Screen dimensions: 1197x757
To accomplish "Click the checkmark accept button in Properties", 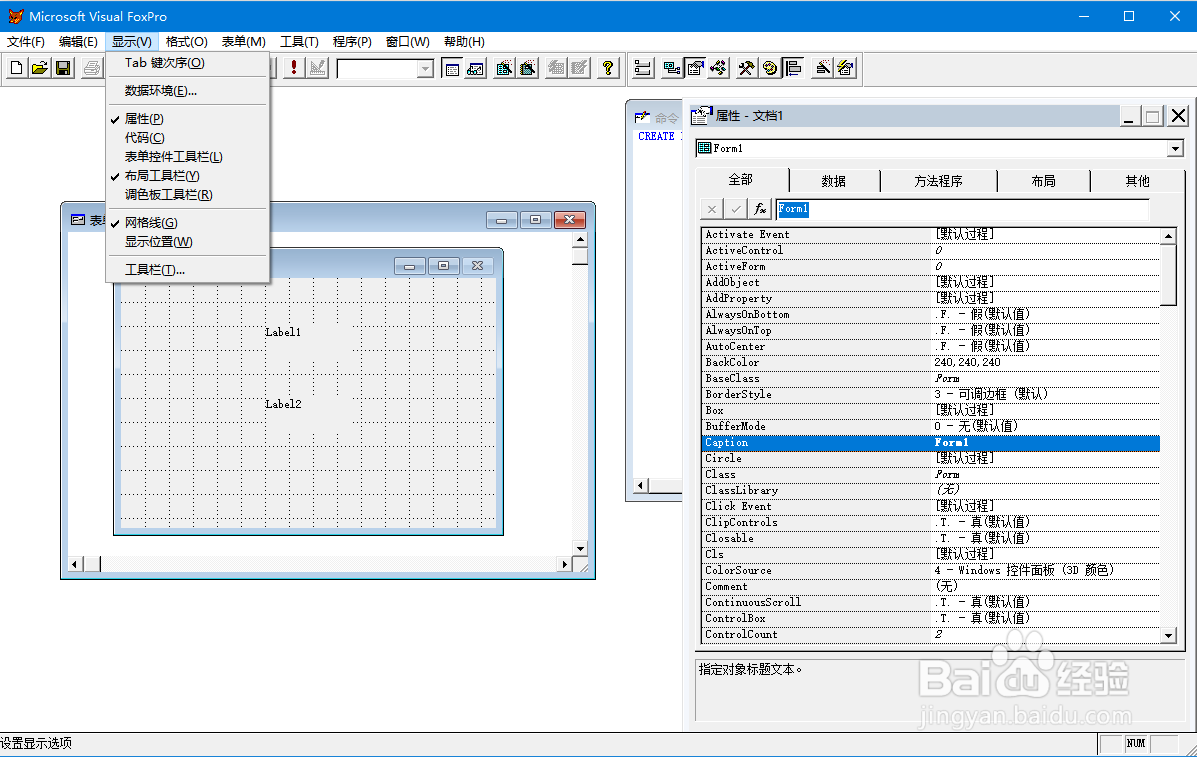I will [x=736, y=208].
